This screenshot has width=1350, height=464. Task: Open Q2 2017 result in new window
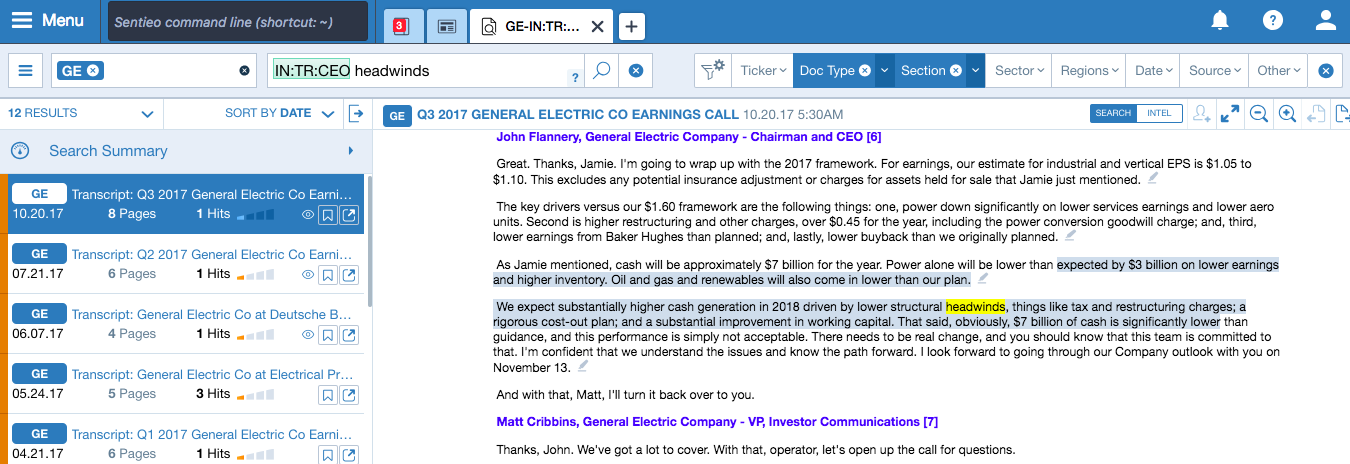[x=350, y=275]
